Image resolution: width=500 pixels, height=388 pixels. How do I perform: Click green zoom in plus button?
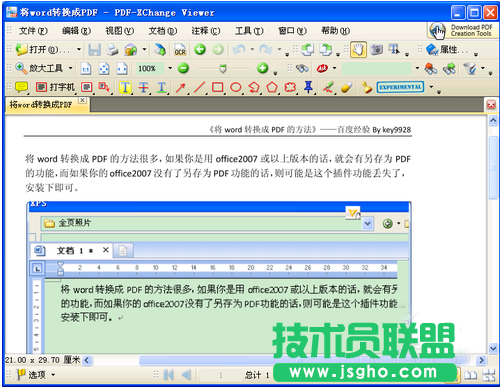pyautogui.click(x=263, y=68)
